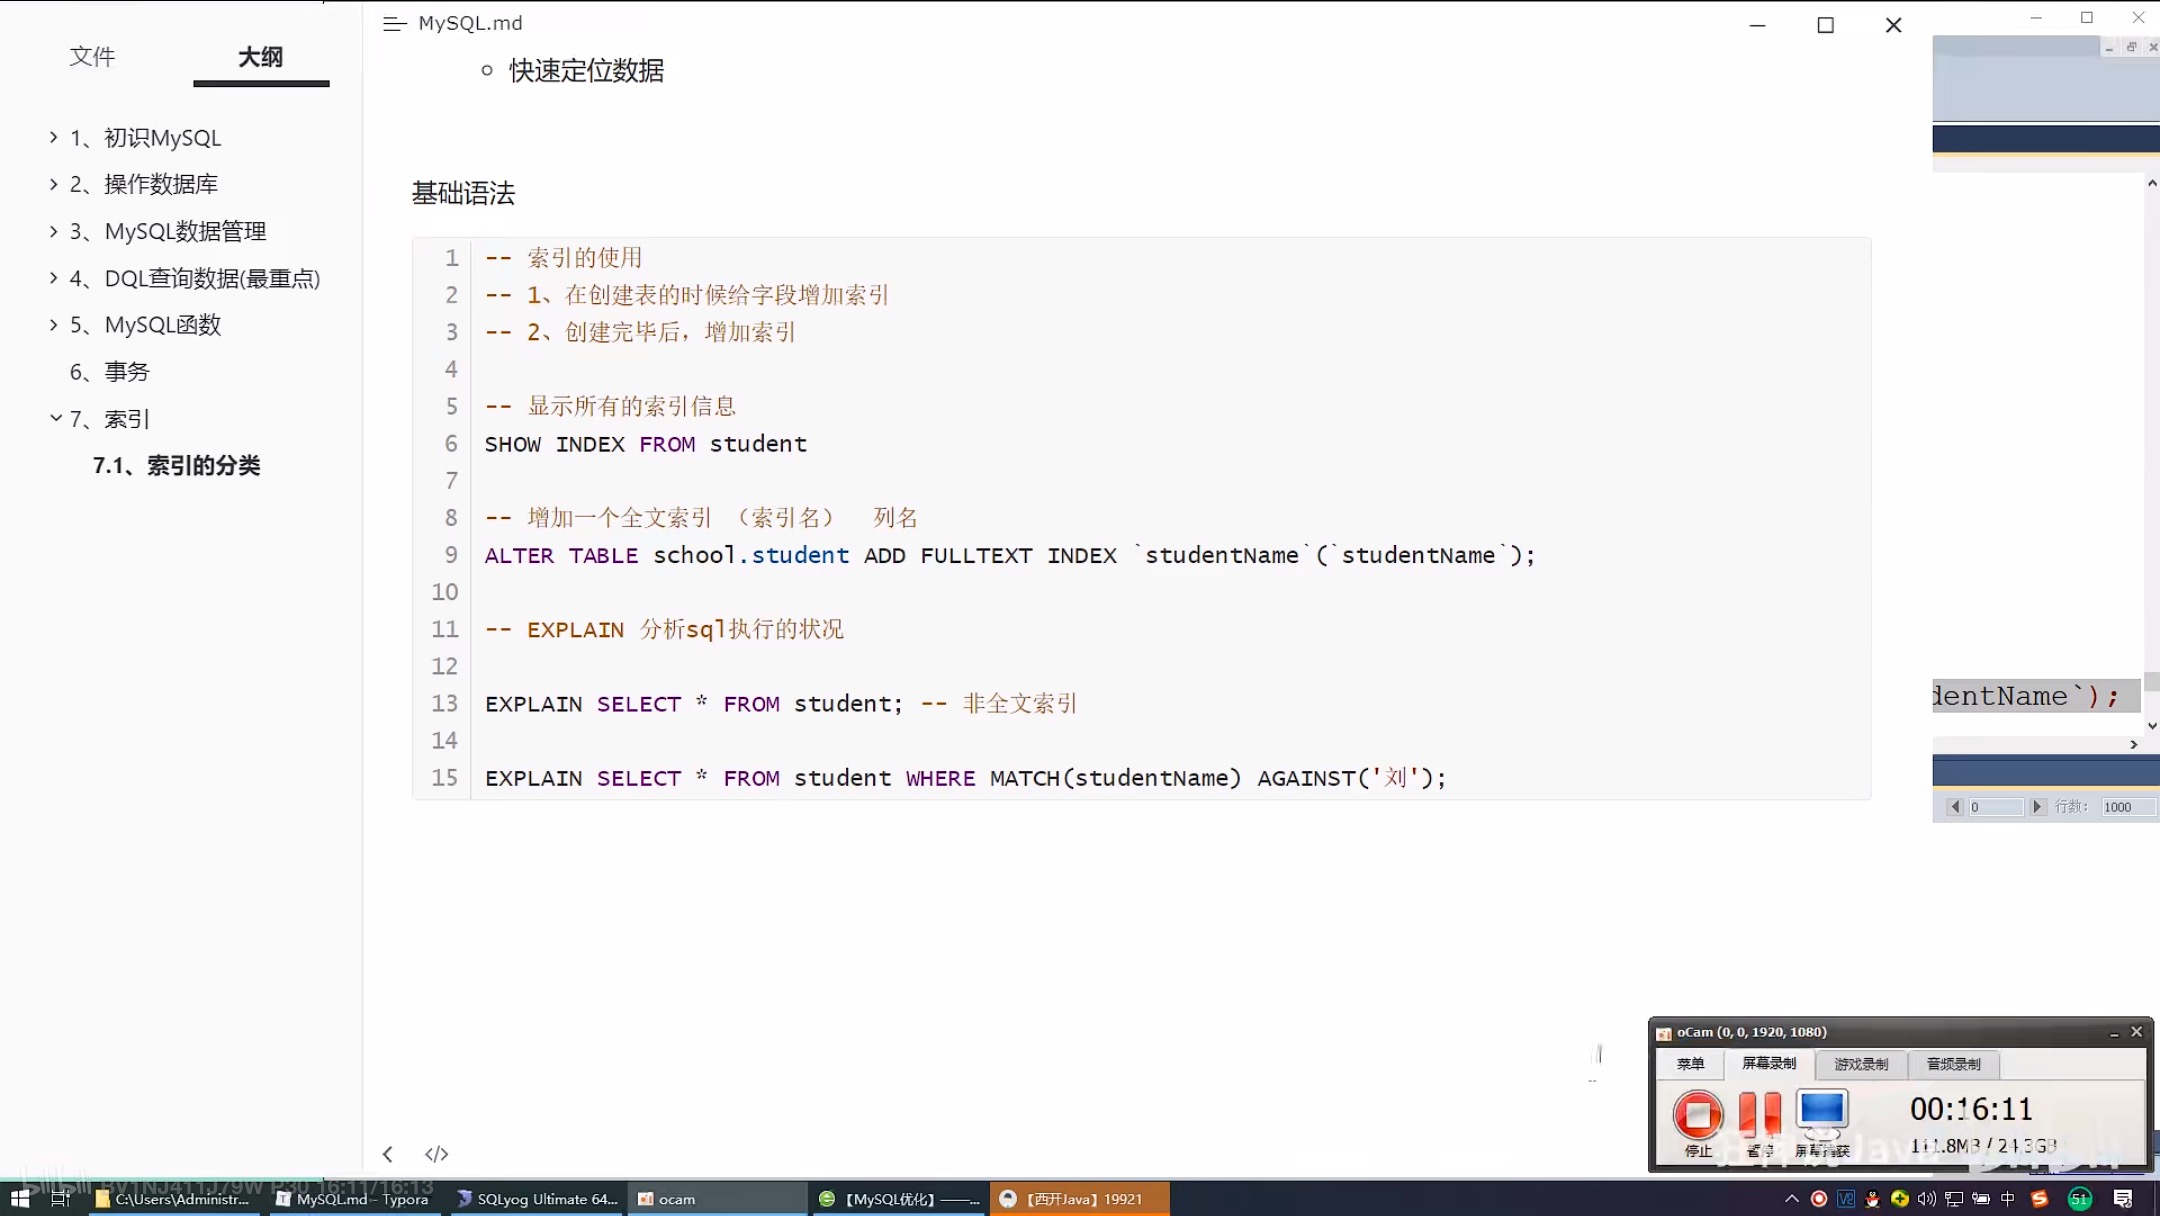Click the sidebar toggle icon beside MySQL.md
Screen dimensions: 2160x1216
click(394, 24)
